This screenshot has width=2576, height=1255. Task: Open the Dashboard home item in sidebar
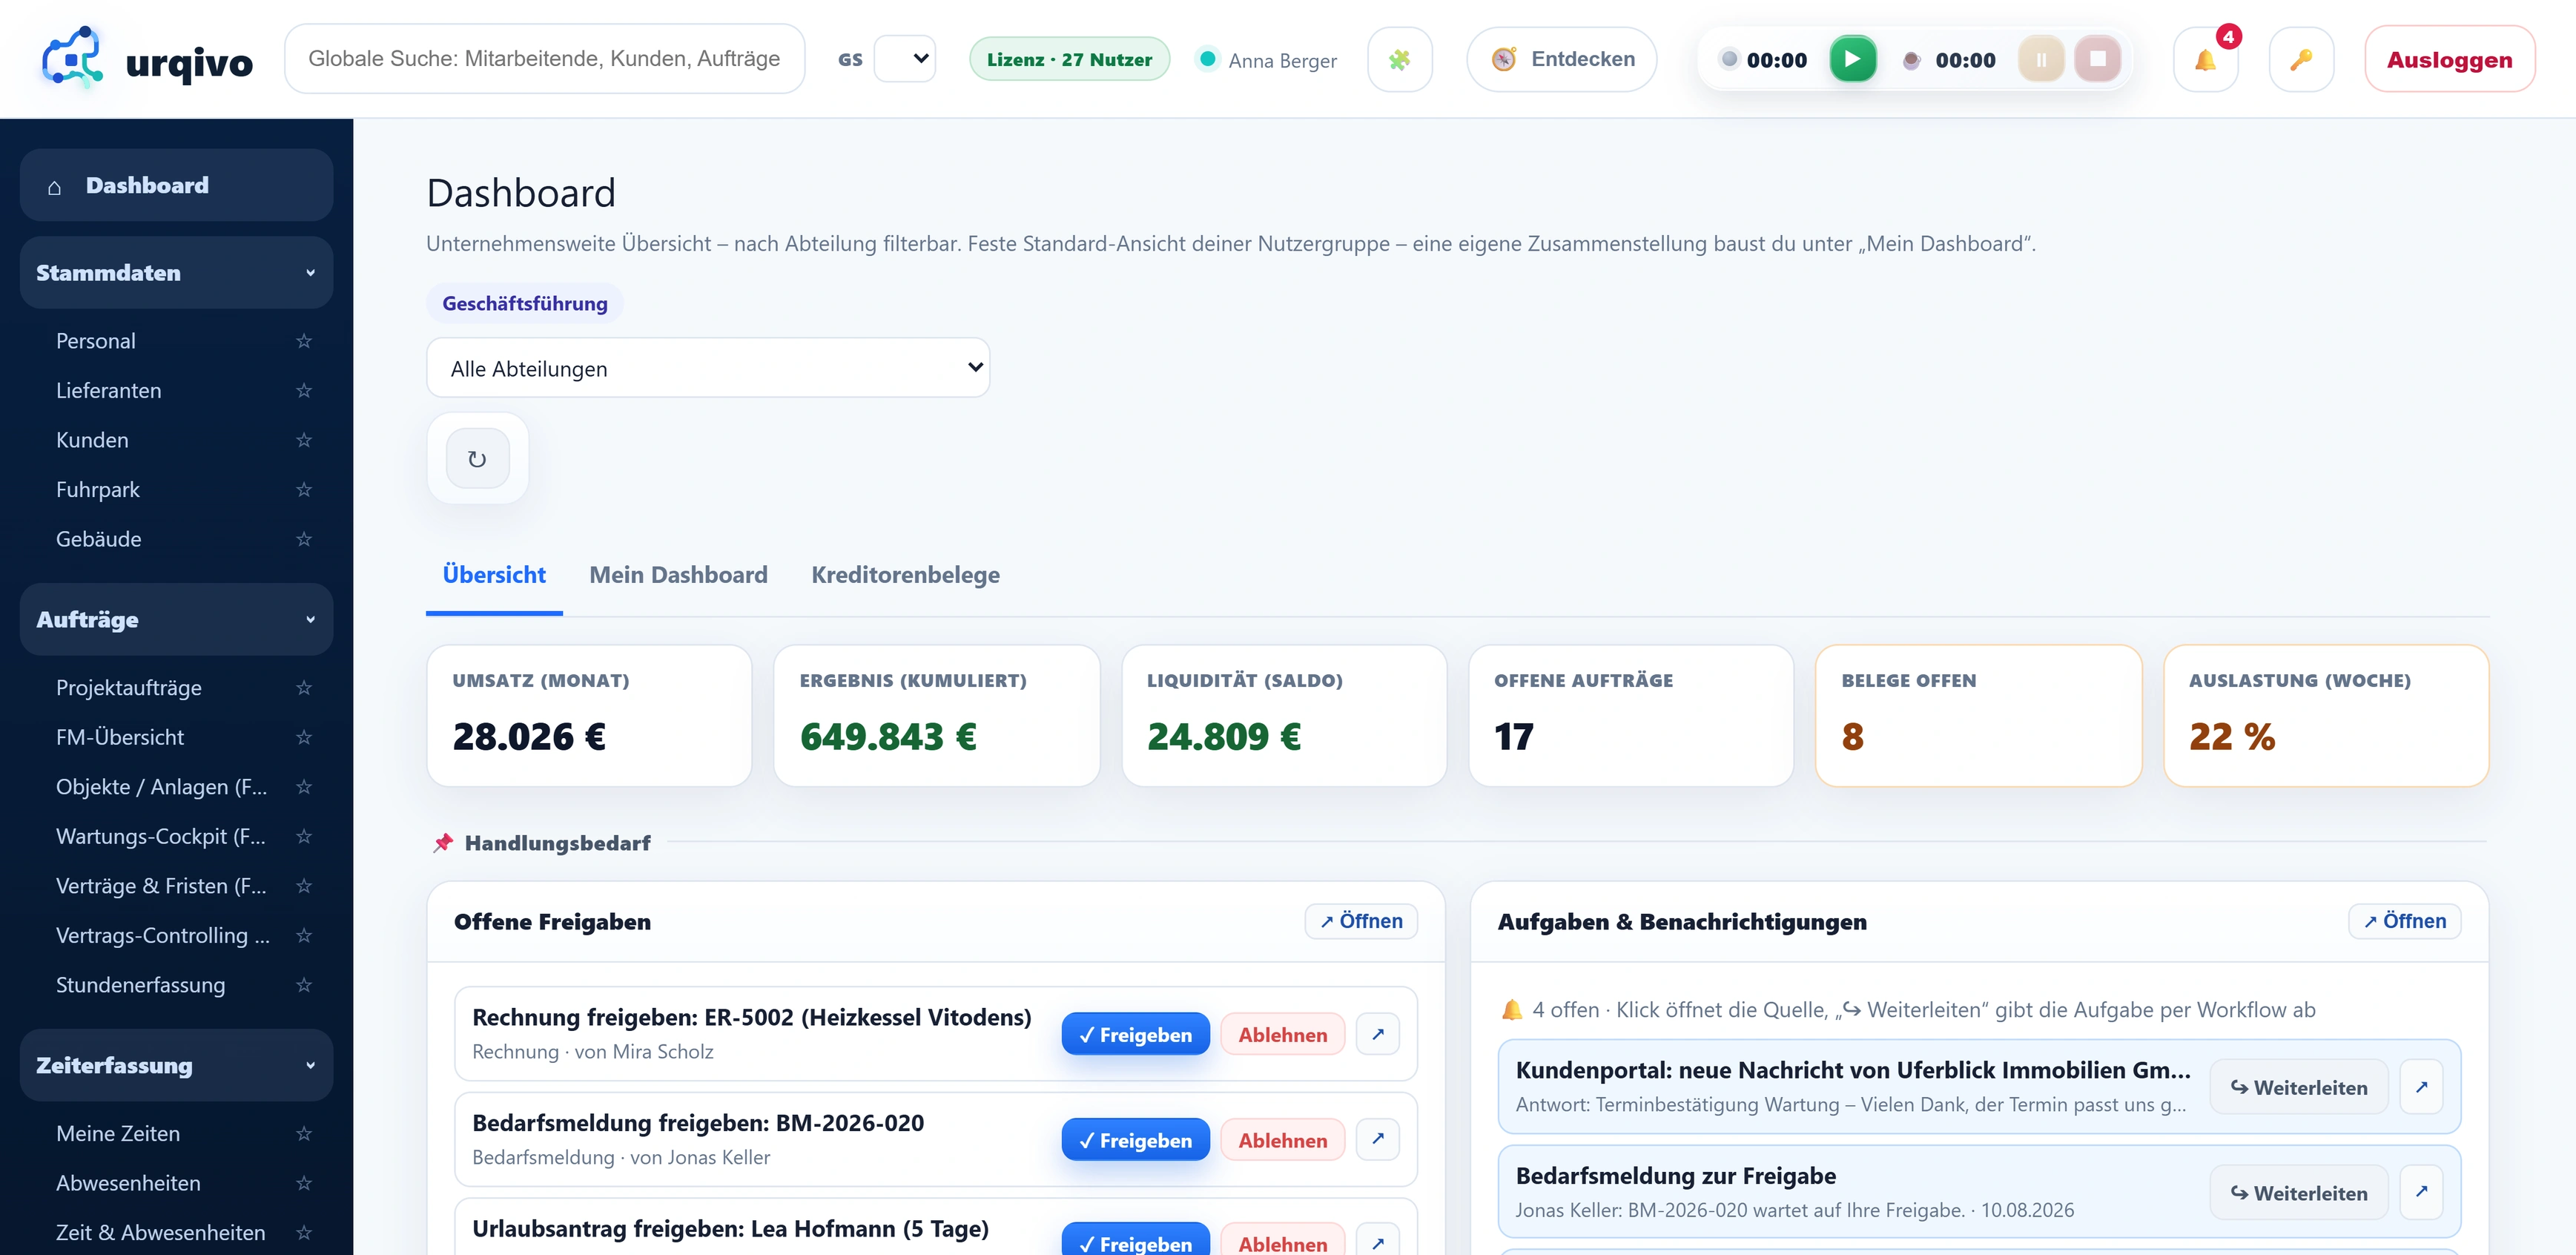tap(176, 185)
